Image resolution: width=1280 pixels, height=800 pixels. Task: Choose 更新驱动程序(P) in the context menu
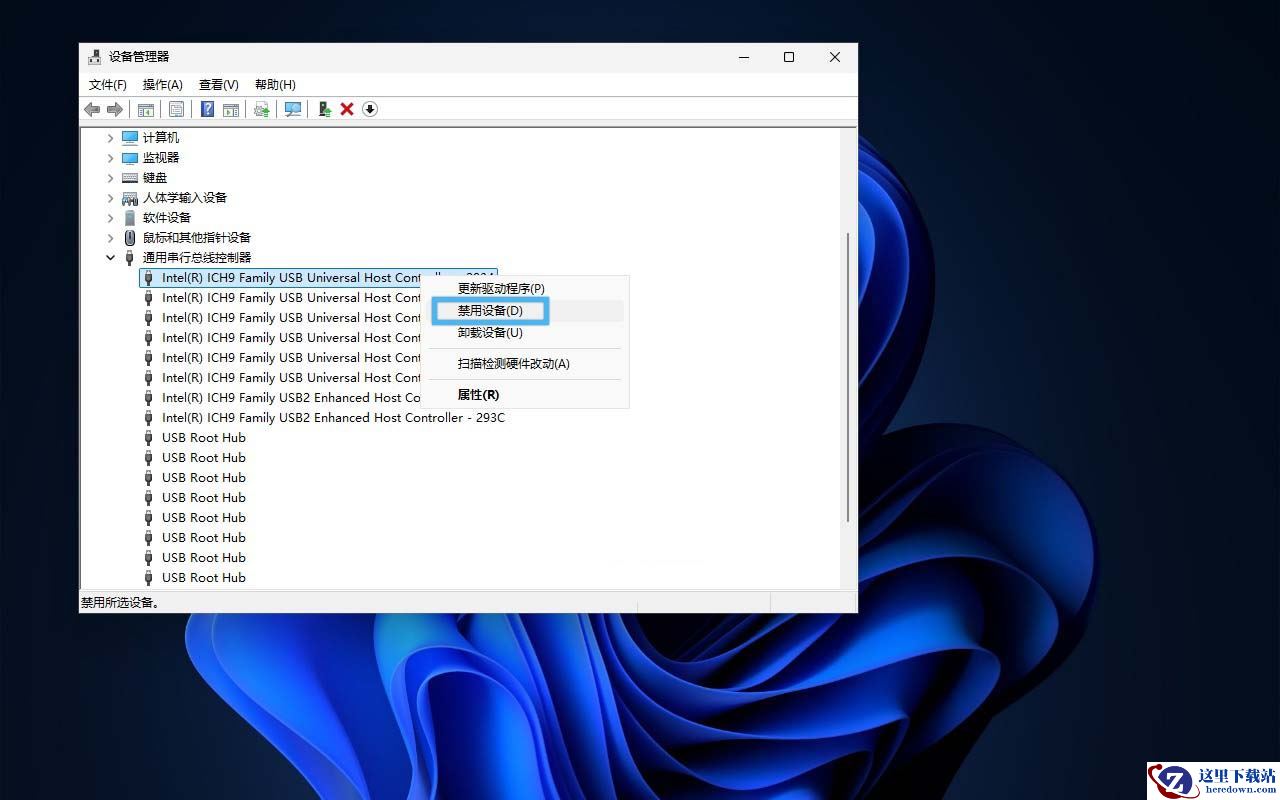[x=526, y=289]
